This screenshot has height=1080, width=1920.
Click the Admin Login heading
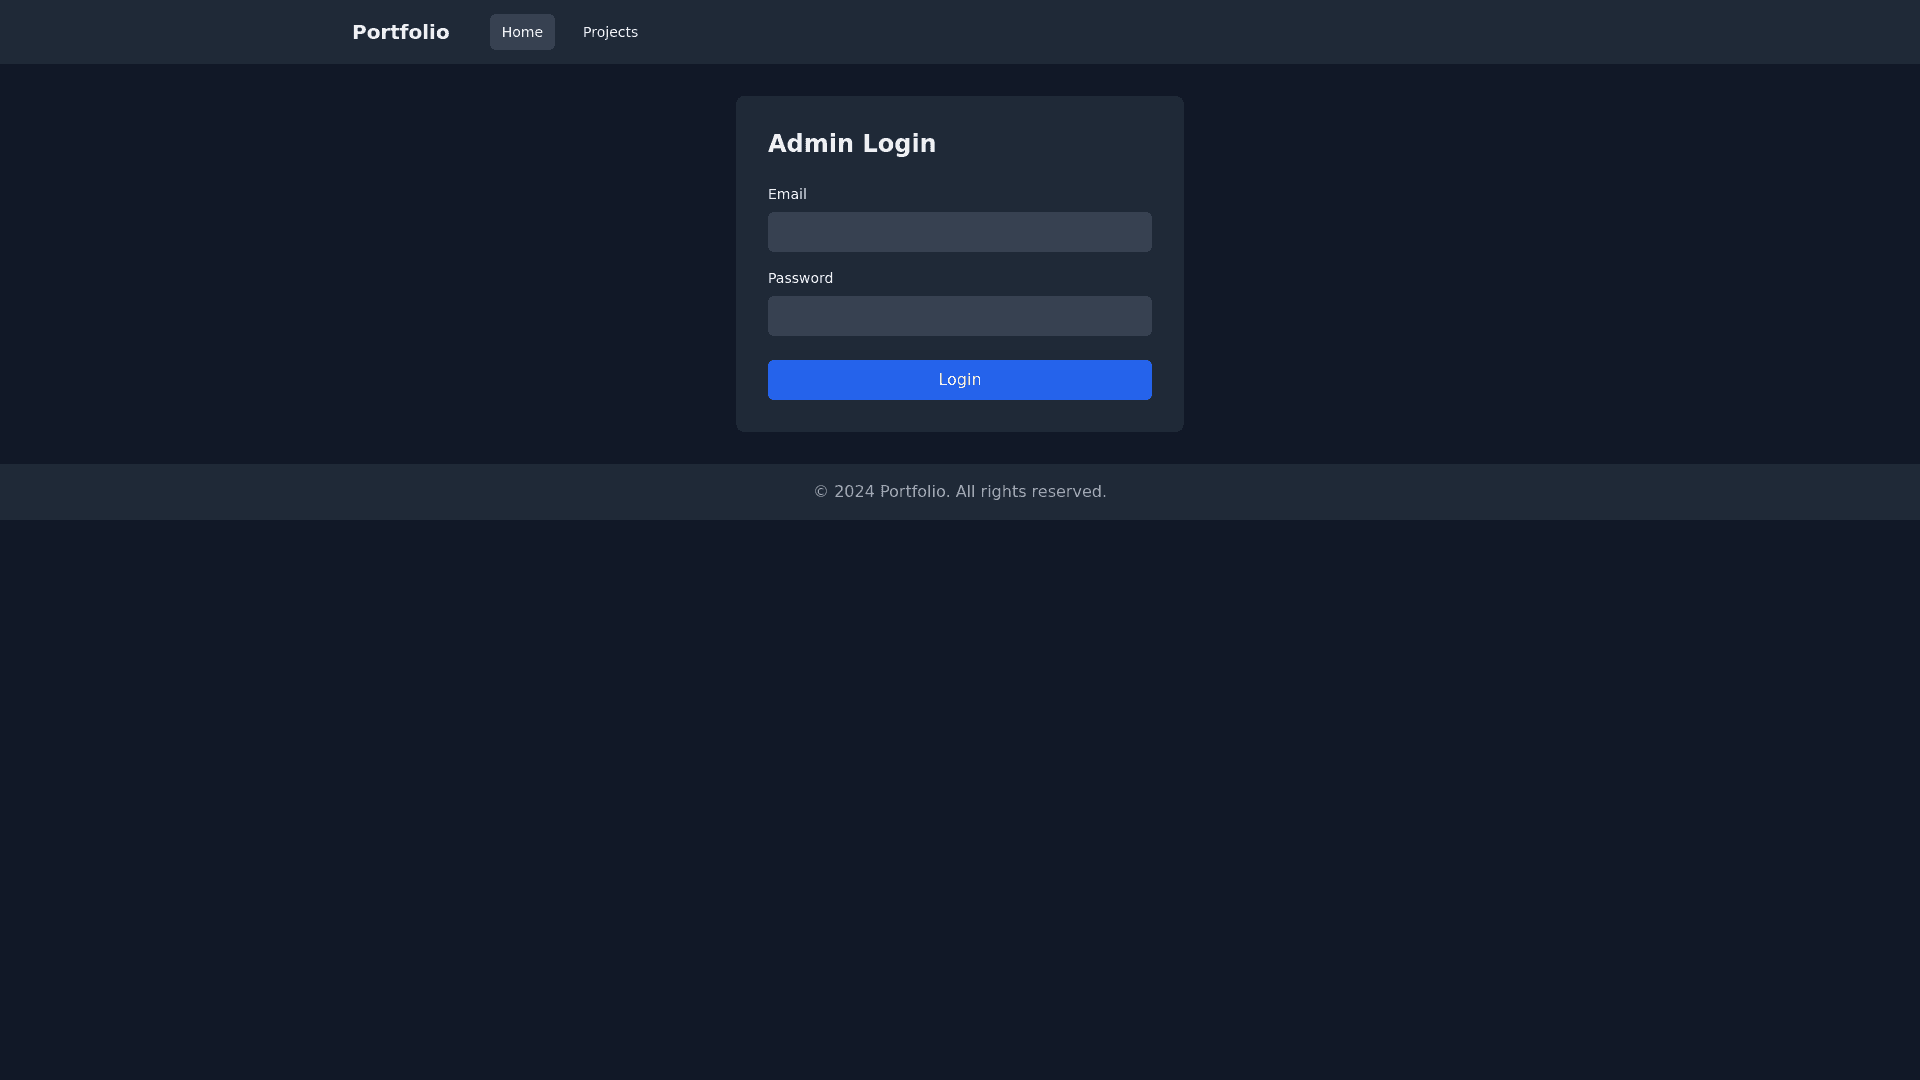click(x=851, y=144)
